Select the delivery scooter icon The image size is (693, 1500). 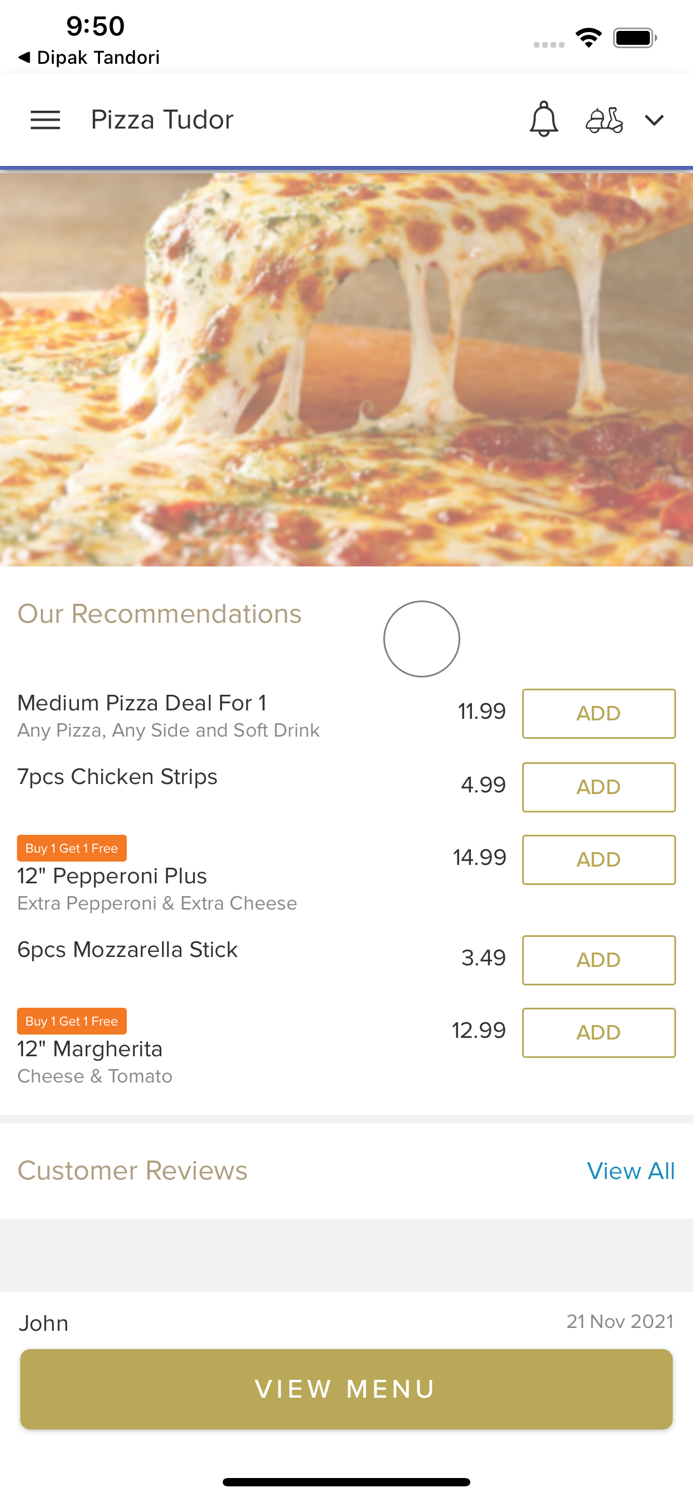604,120
